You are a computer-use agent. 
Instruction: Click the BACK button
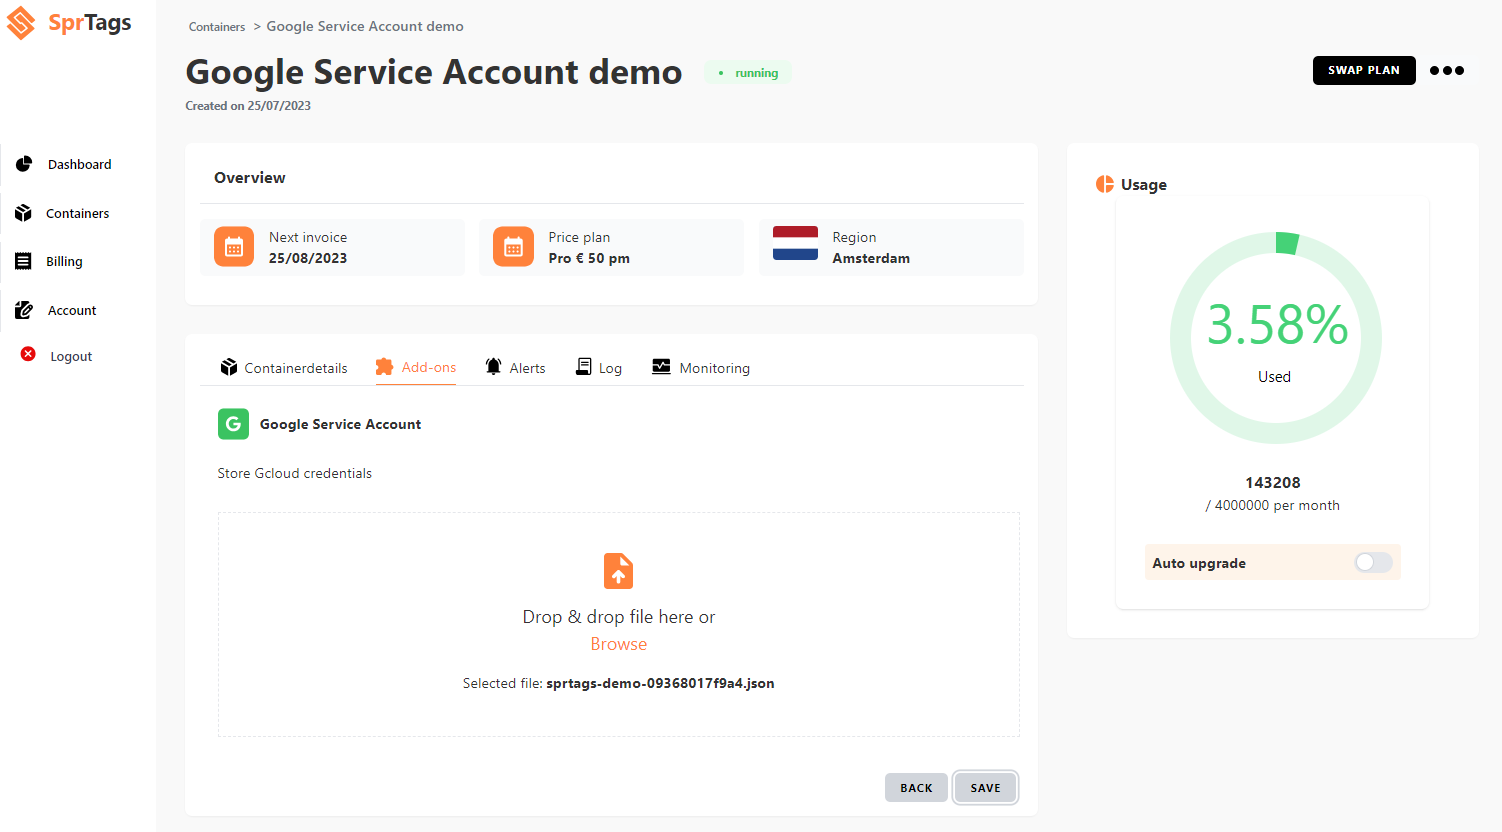pos(916,788)
